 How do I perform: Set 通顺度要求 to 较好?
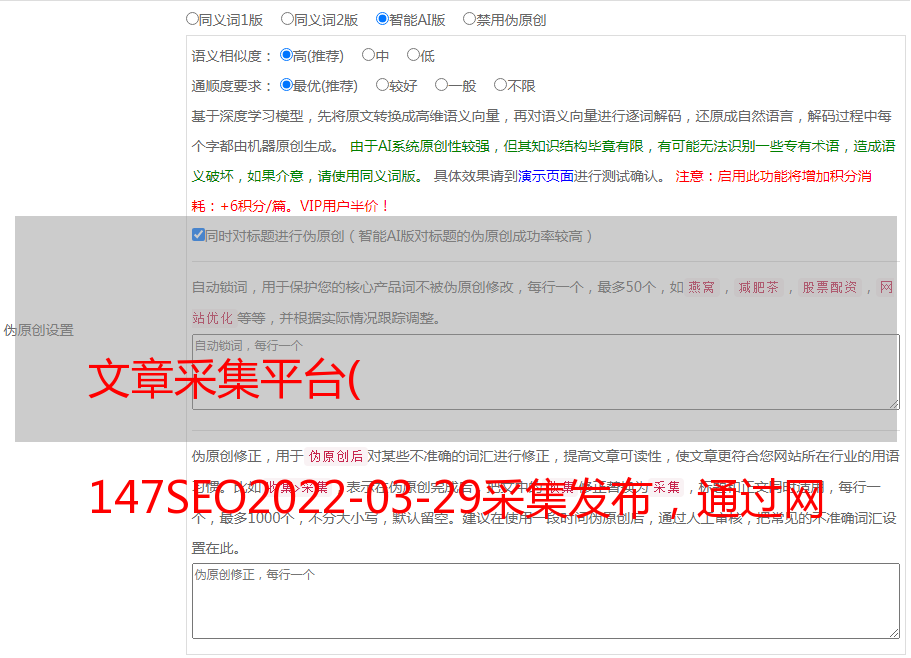(382, 85)
